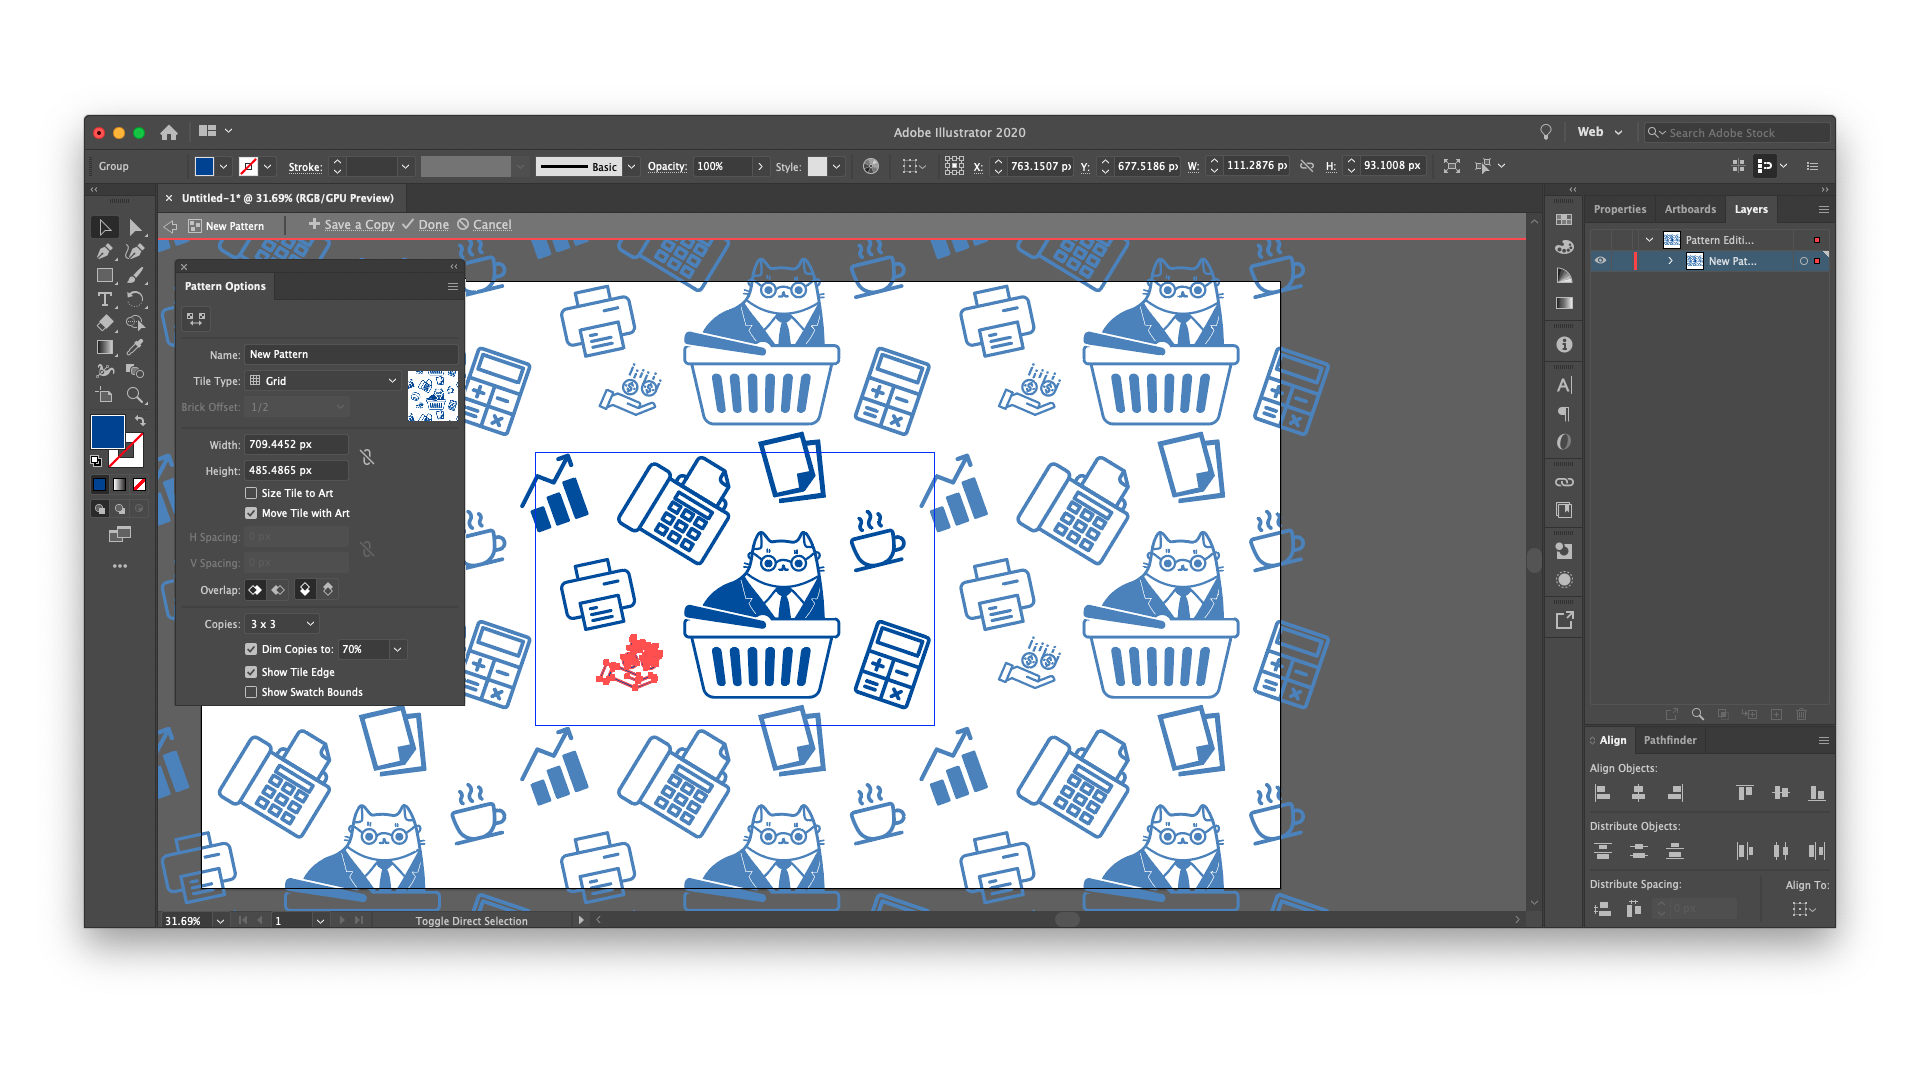
Task: Switch to the Properties tab
Action: pos(1619,209)
